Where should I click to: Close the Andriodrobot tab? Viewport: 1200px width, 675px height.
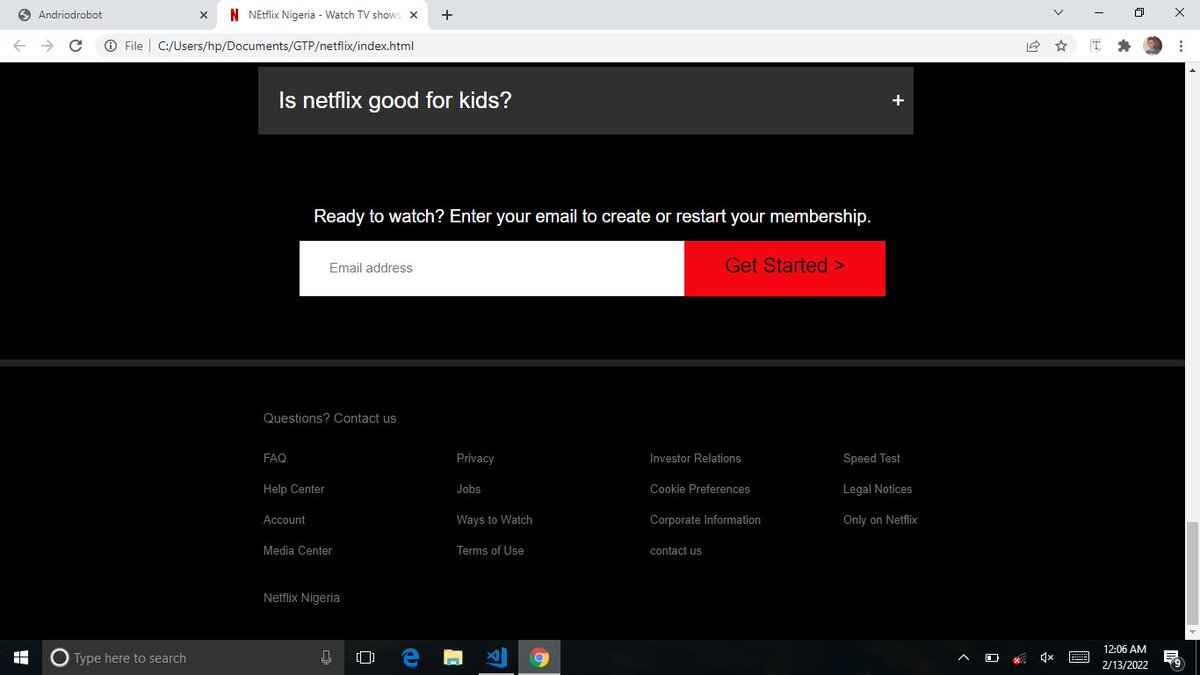(x=204, y=15)
